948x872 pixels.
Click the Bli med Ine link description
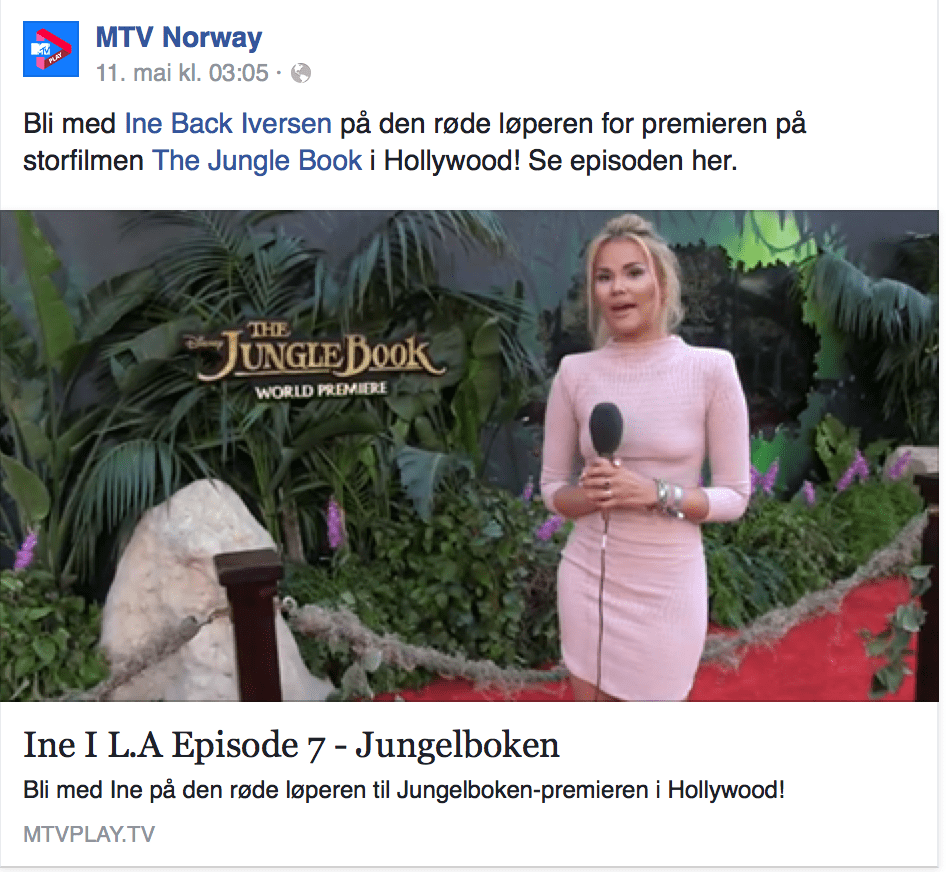click(404, 790)
